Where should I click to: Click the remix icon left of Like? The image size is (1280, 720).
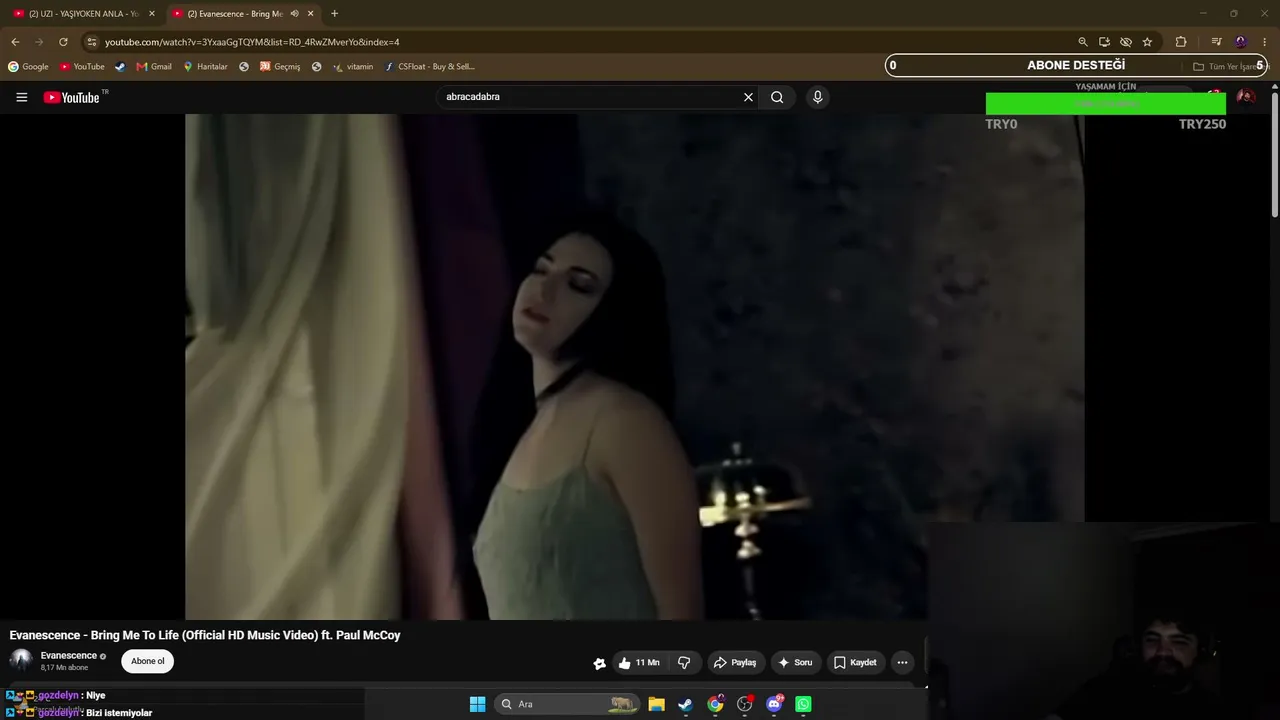point(599,663)
